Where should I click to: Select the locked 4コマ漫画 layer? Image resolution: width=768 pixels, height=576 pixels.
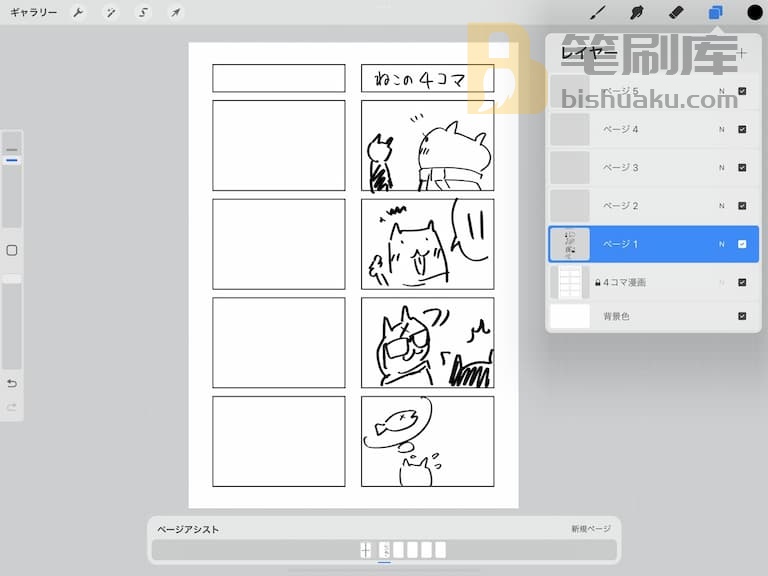click(654, 282)
